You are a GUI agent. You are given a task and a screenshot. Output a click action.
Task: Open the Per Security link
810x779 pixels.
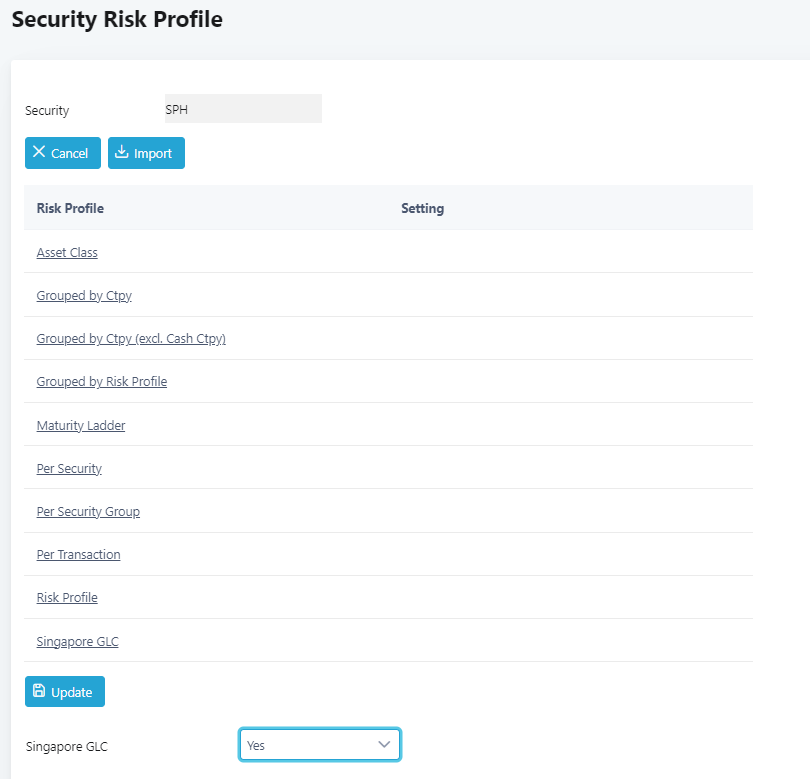(x=69, y=469)
